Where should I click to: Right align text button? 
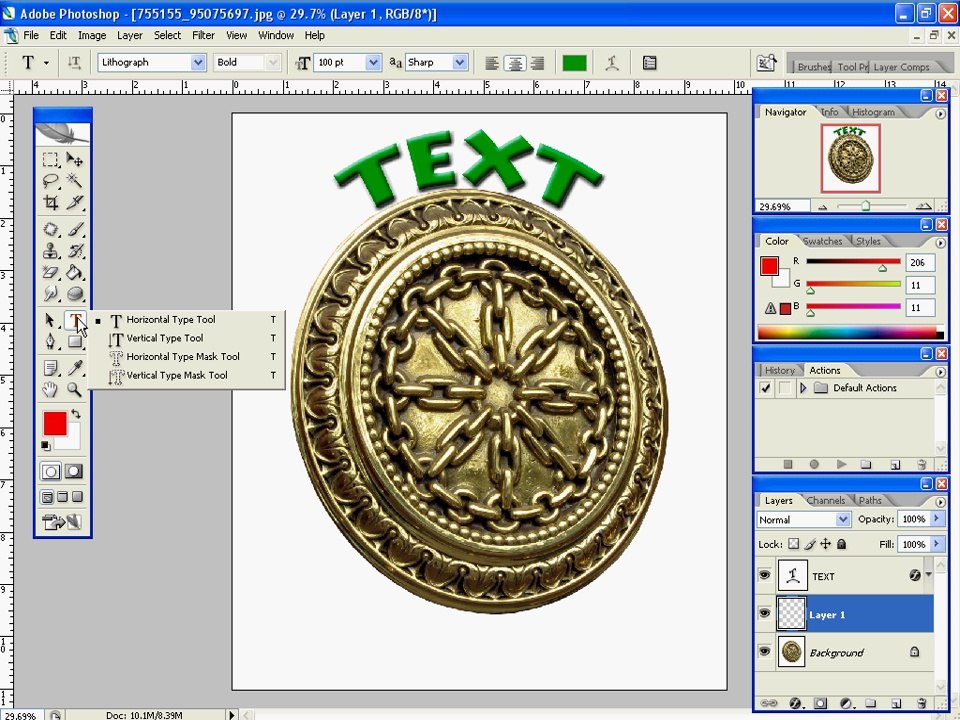[x=538, y=62]
